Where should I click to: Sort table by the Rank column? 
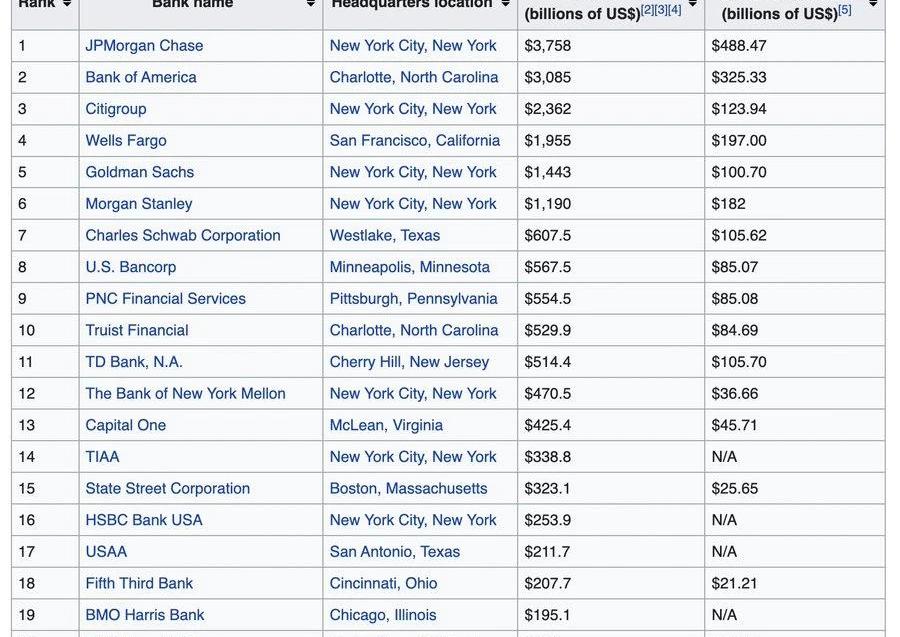point(66,4)
